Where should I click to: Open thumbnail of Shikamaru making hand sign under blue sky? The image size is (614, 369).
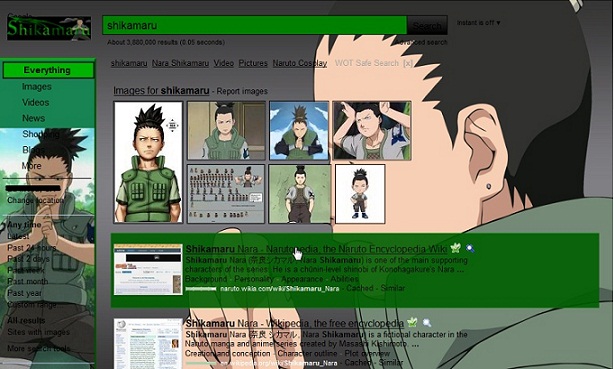[x=299, y=130]
